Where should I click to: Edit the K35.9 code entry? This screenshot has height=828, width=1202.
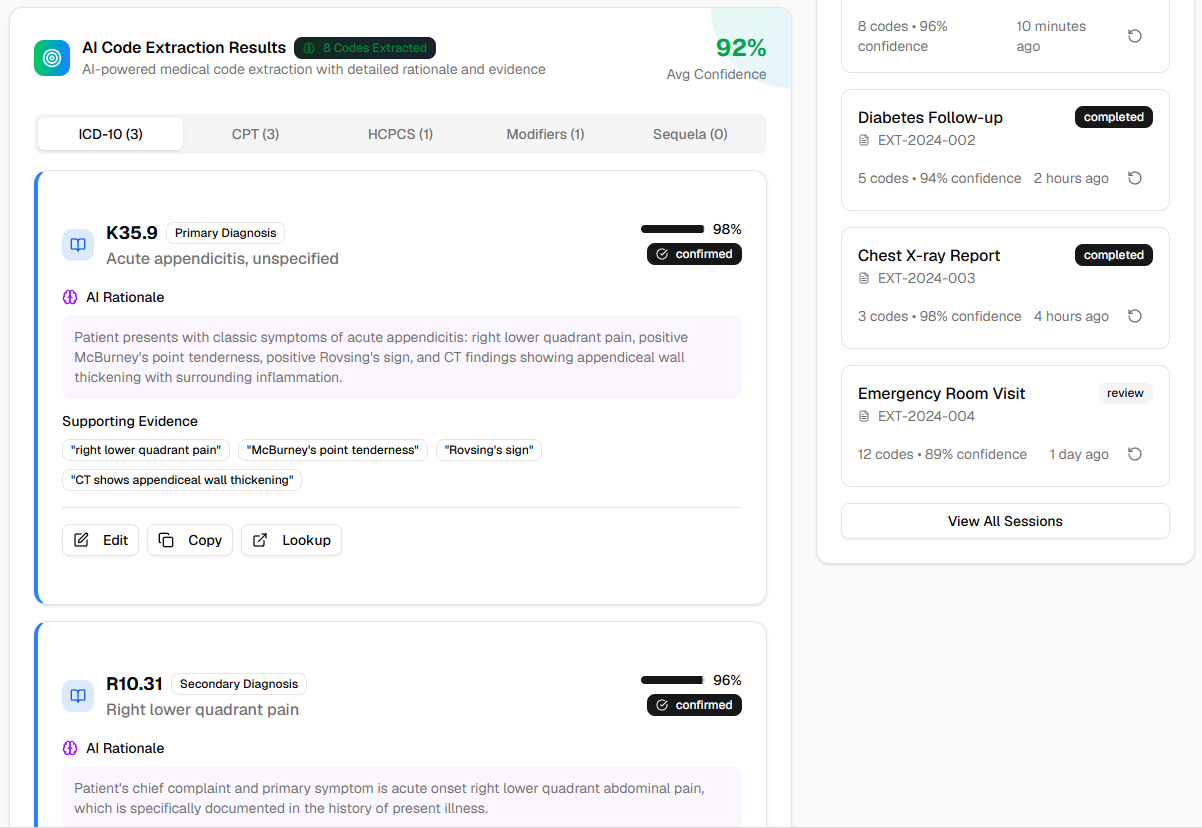[x=101, y=540]
